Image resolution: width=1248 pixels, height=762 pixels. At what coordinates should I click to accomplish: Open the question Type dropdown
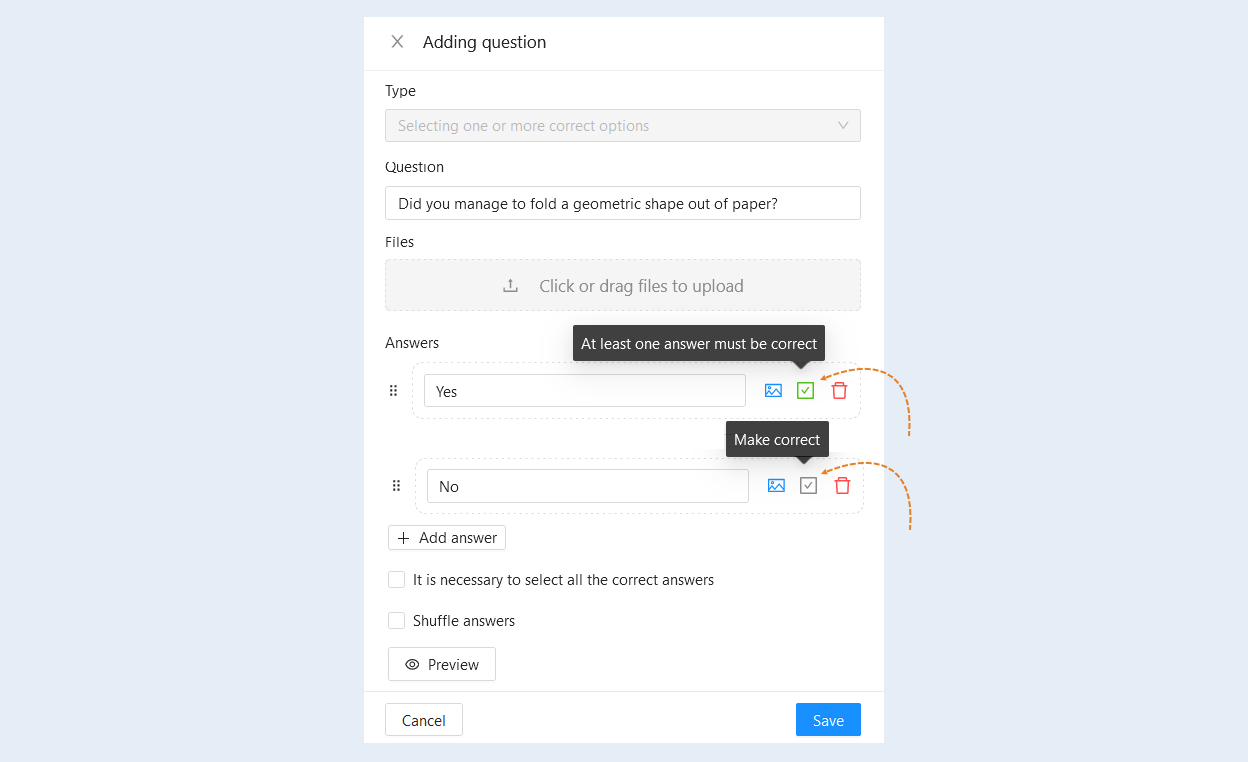623,126
